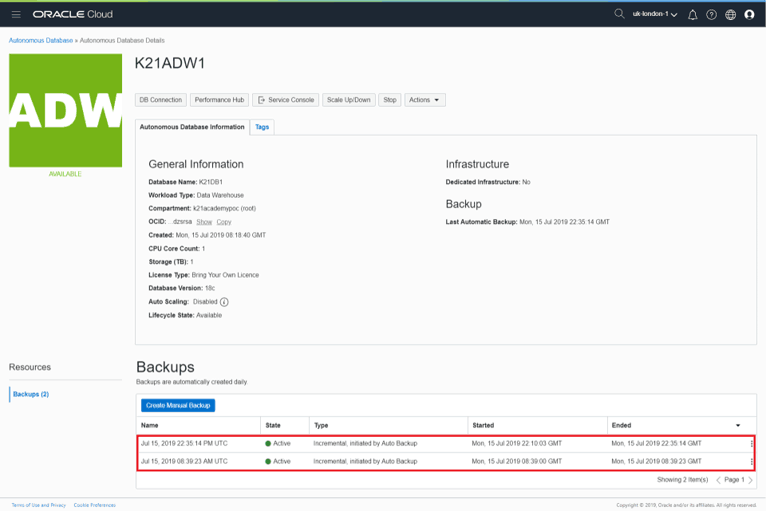Click Active state of 22:35:14 backup
766x511 pixels.
coord(278,444)
